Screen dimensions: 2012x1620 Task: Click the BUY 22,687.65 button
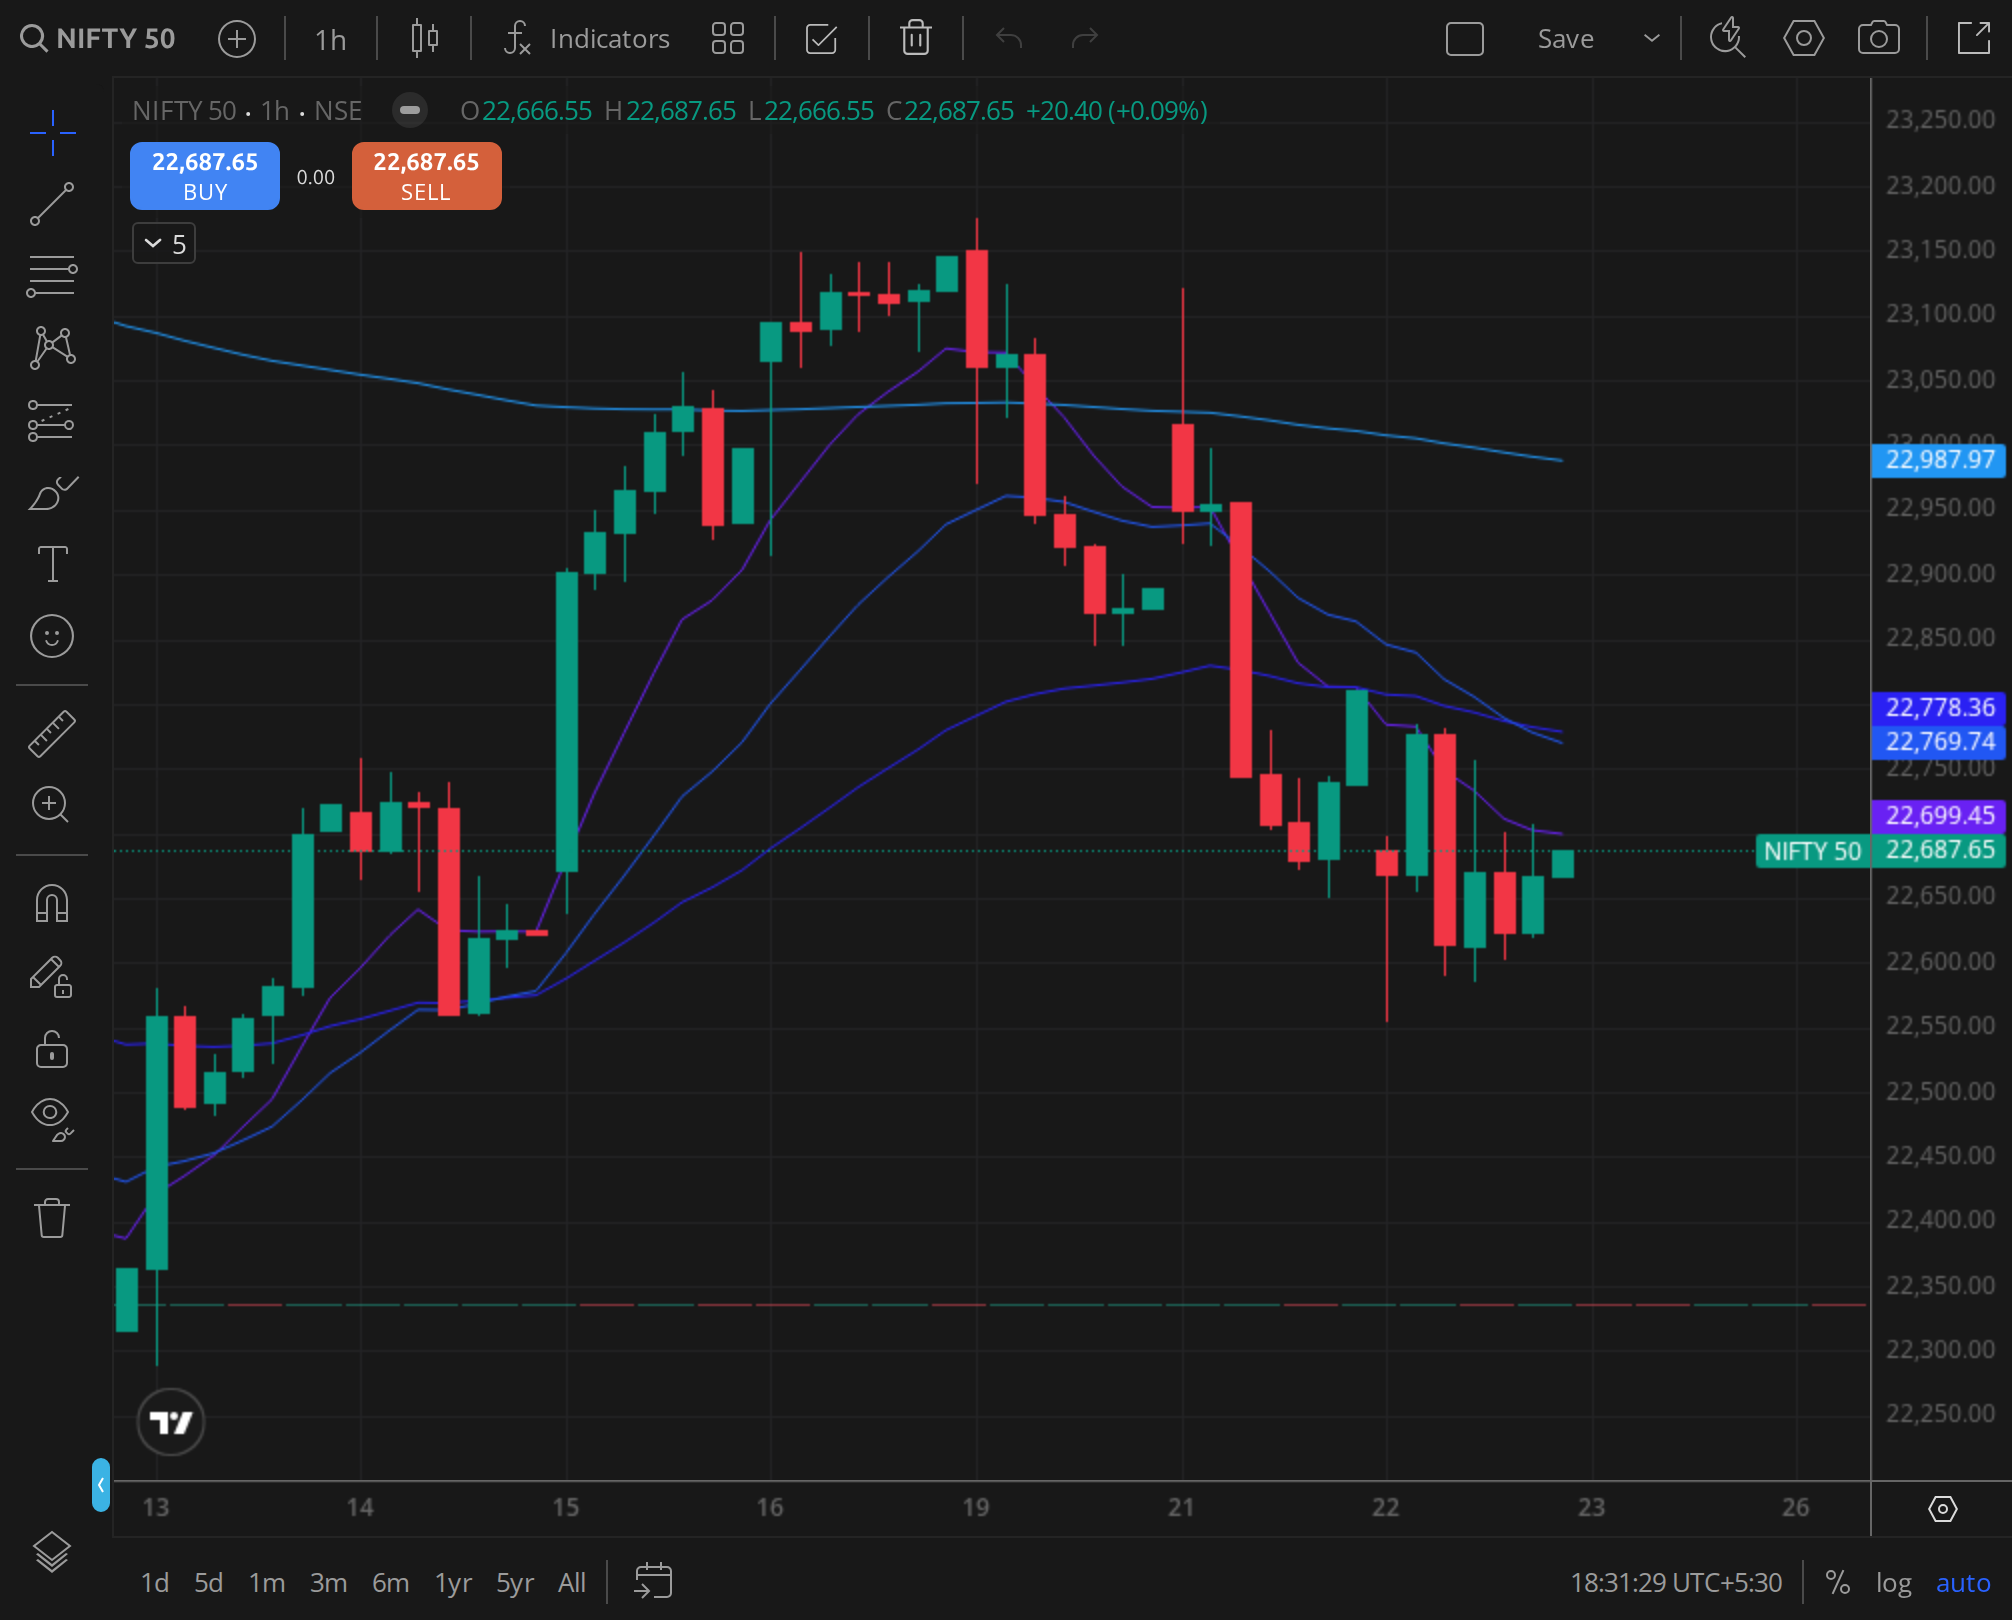pyautogui.click(x=205, y=176)
